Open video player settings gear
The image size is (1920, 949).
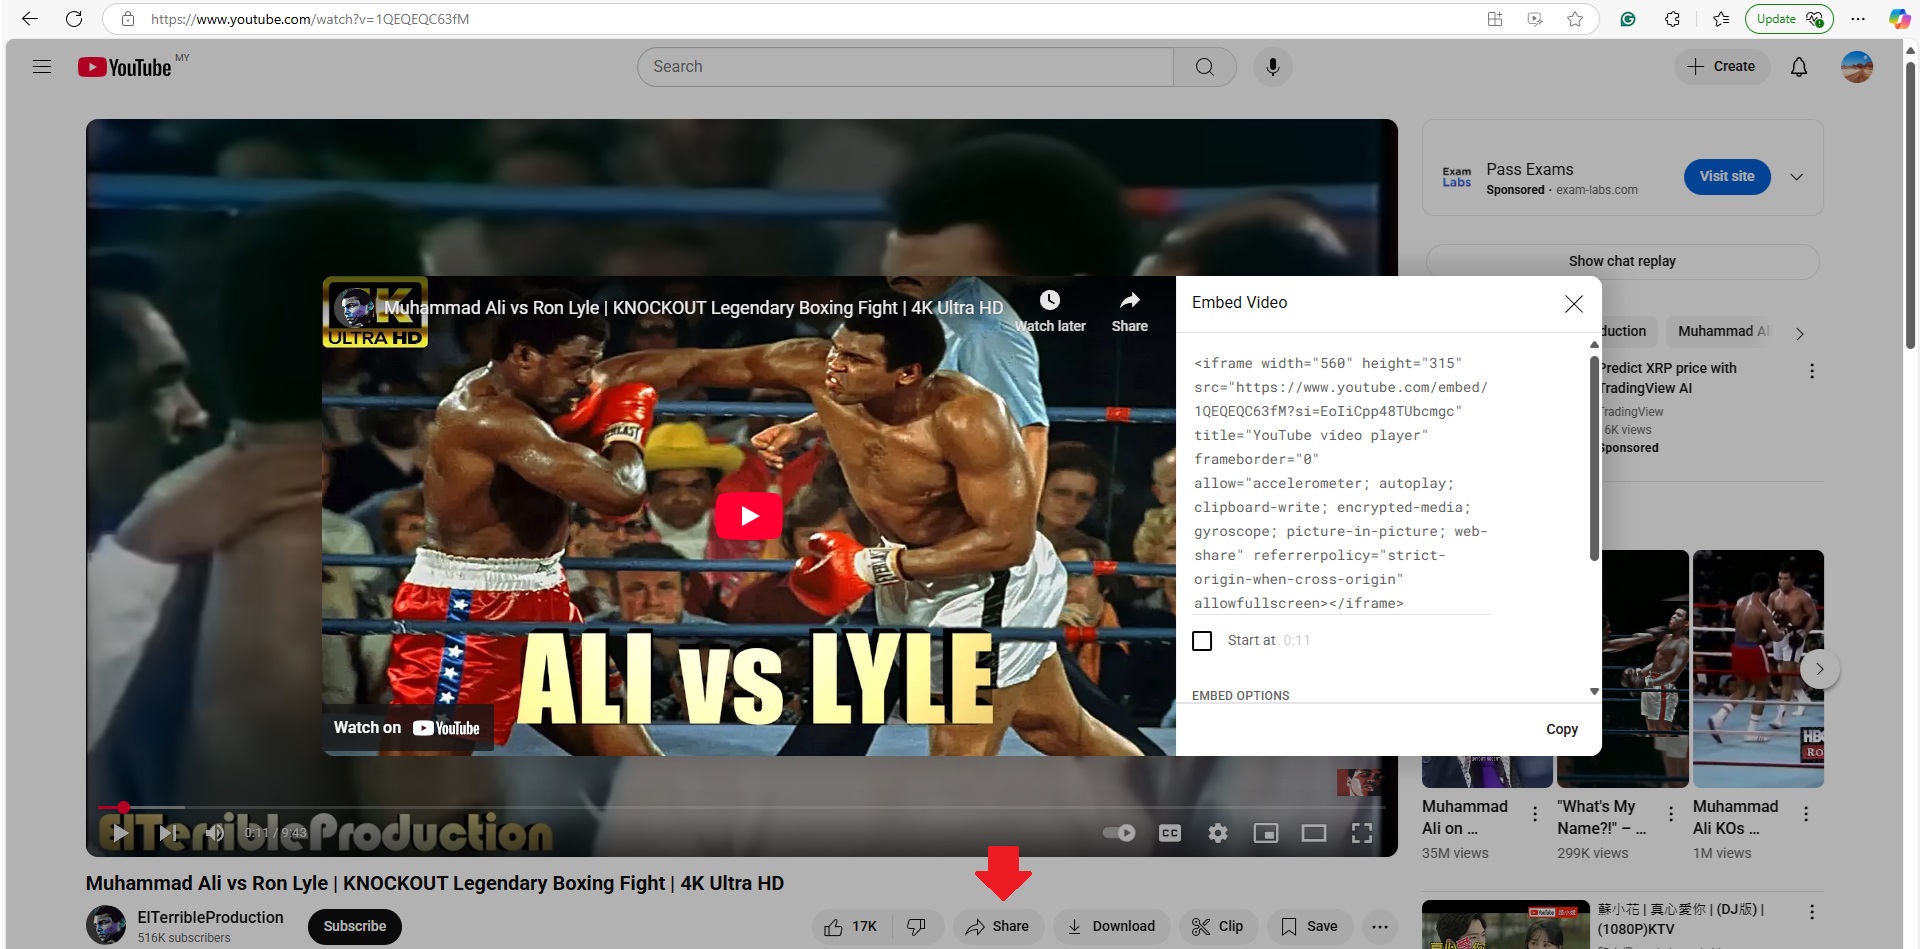coord(1217,833)
